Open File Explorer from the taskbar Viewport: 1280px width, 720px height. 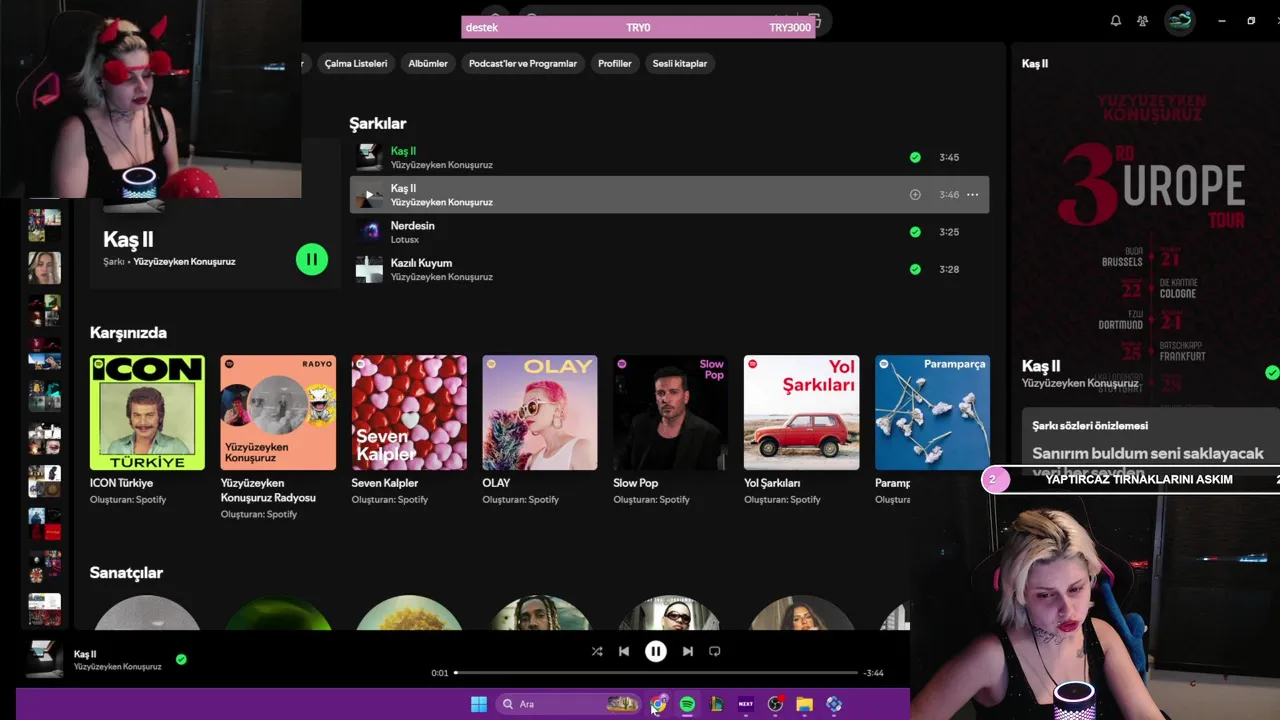pos(804,704)
